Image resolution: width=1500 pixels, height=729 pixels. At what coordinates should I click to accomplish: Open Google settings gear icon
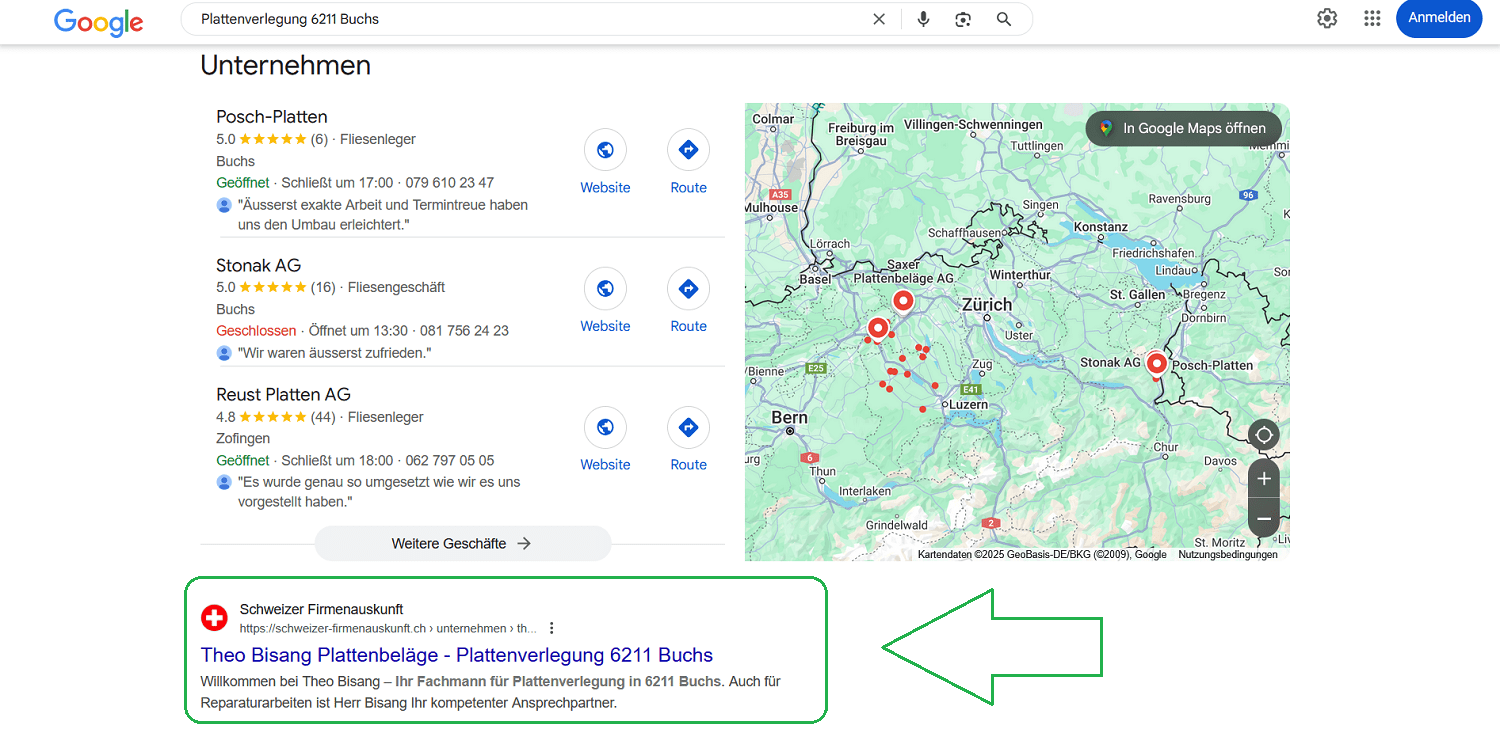tap(1327, 18)
